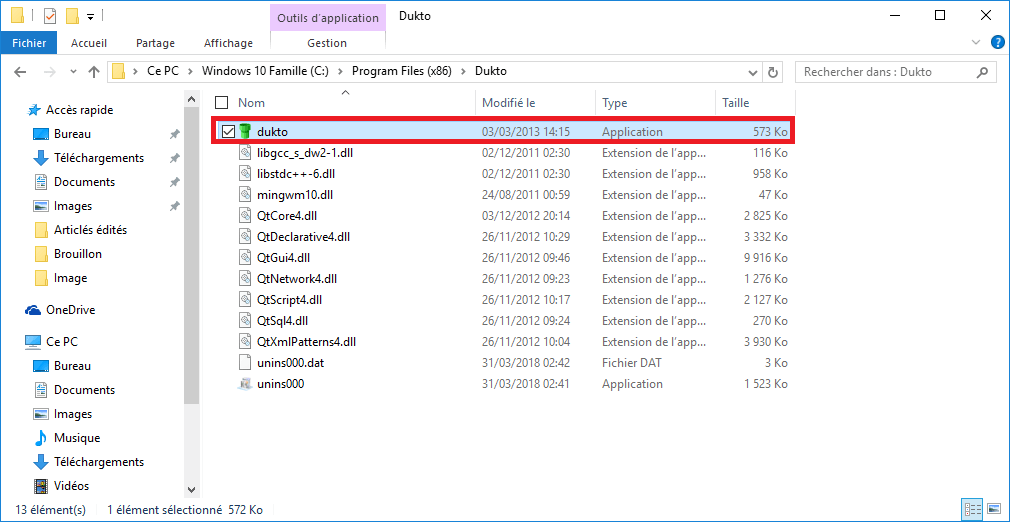
Task: Switch to details view icon in status bar
Action: 969,509
